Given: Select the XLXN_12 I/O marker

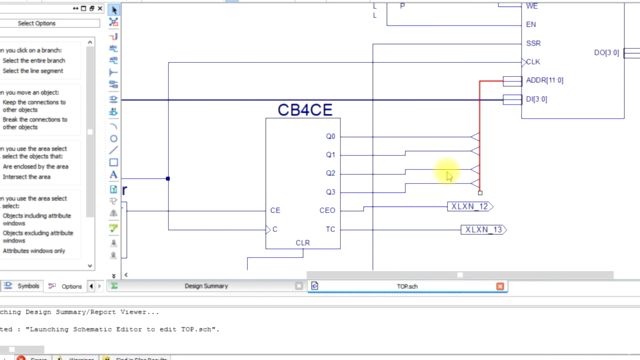Looking at the screenshot, I should tap(470, 207).
